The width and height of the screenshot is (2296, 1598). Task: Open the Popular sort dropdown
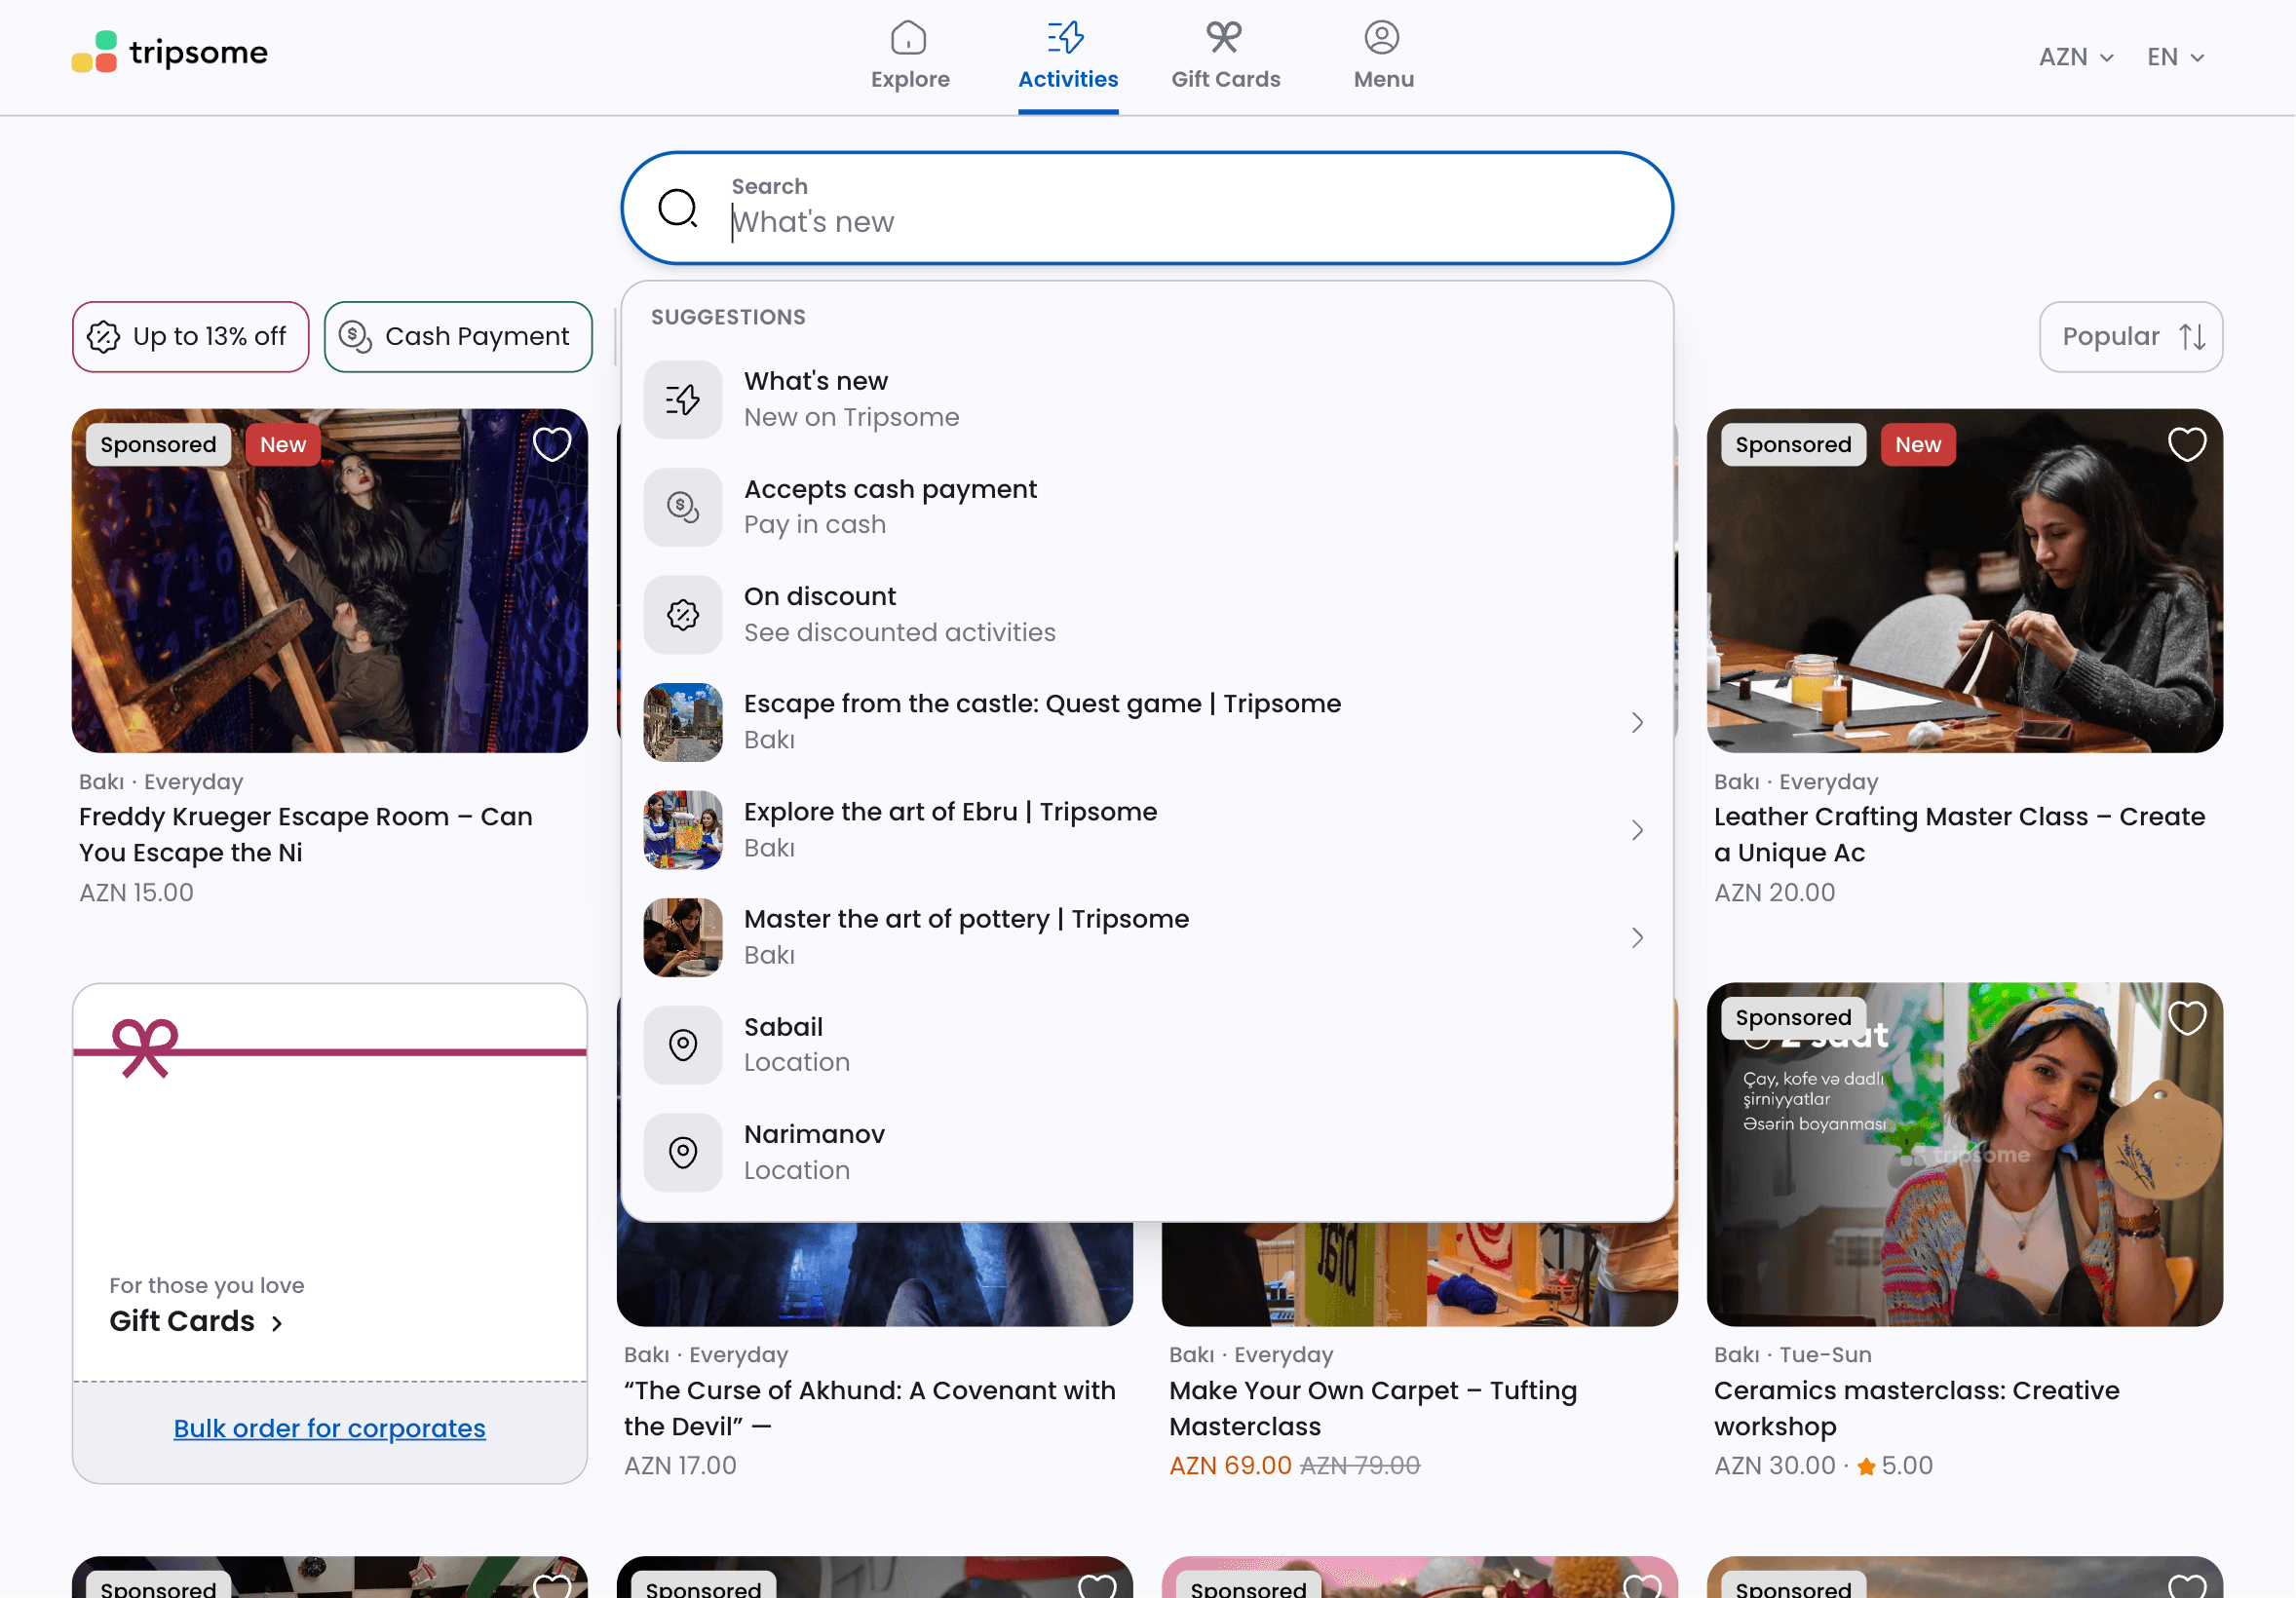tap(2131, 337)
